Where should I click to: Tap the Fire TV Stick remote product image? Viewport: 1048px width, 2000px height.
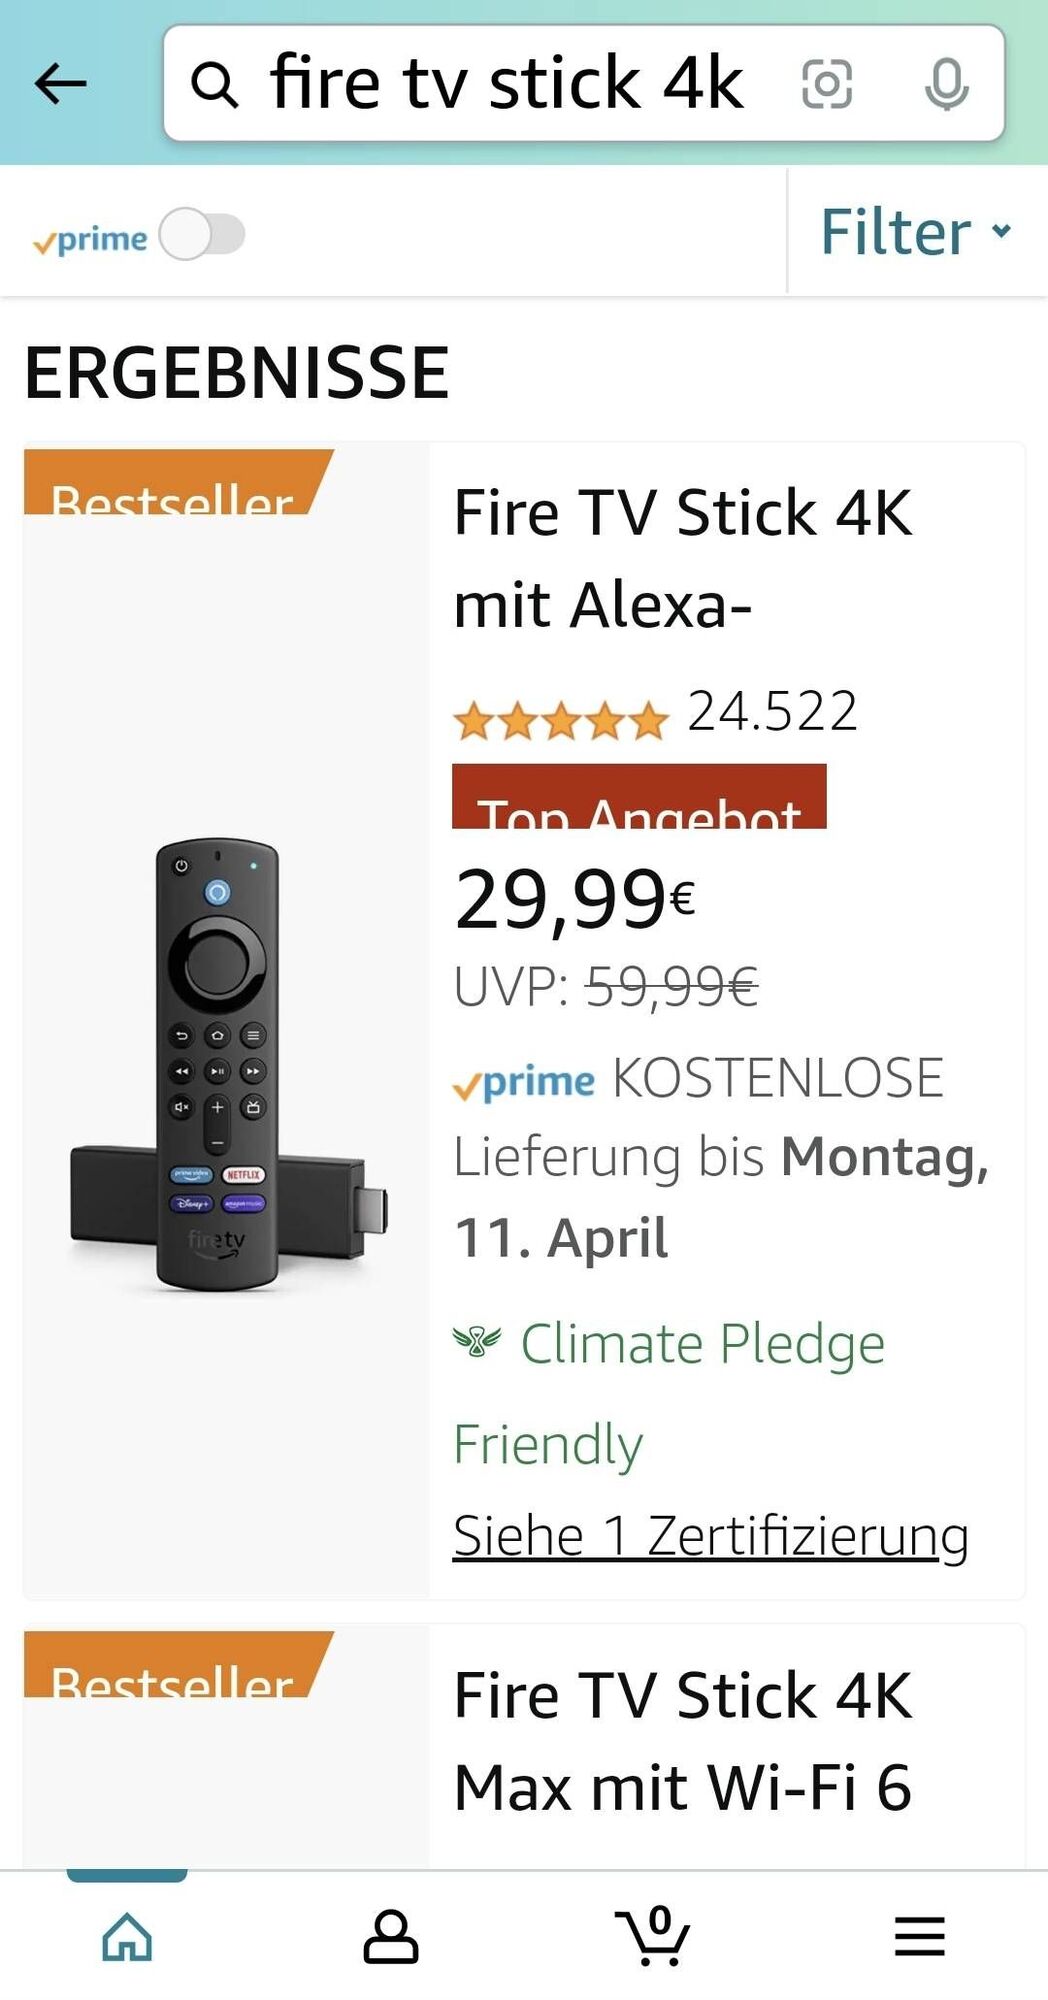[x=227, y=1065]
